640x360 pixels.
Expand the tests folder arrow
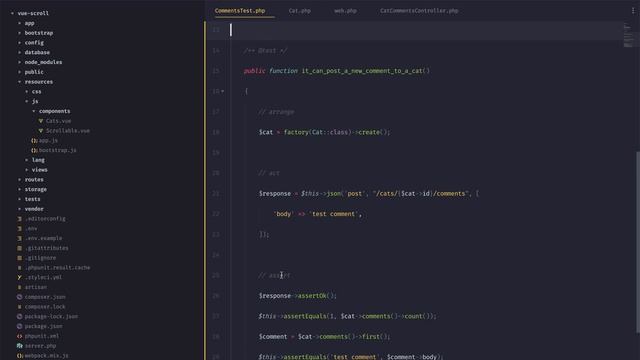tap(20, 199)
